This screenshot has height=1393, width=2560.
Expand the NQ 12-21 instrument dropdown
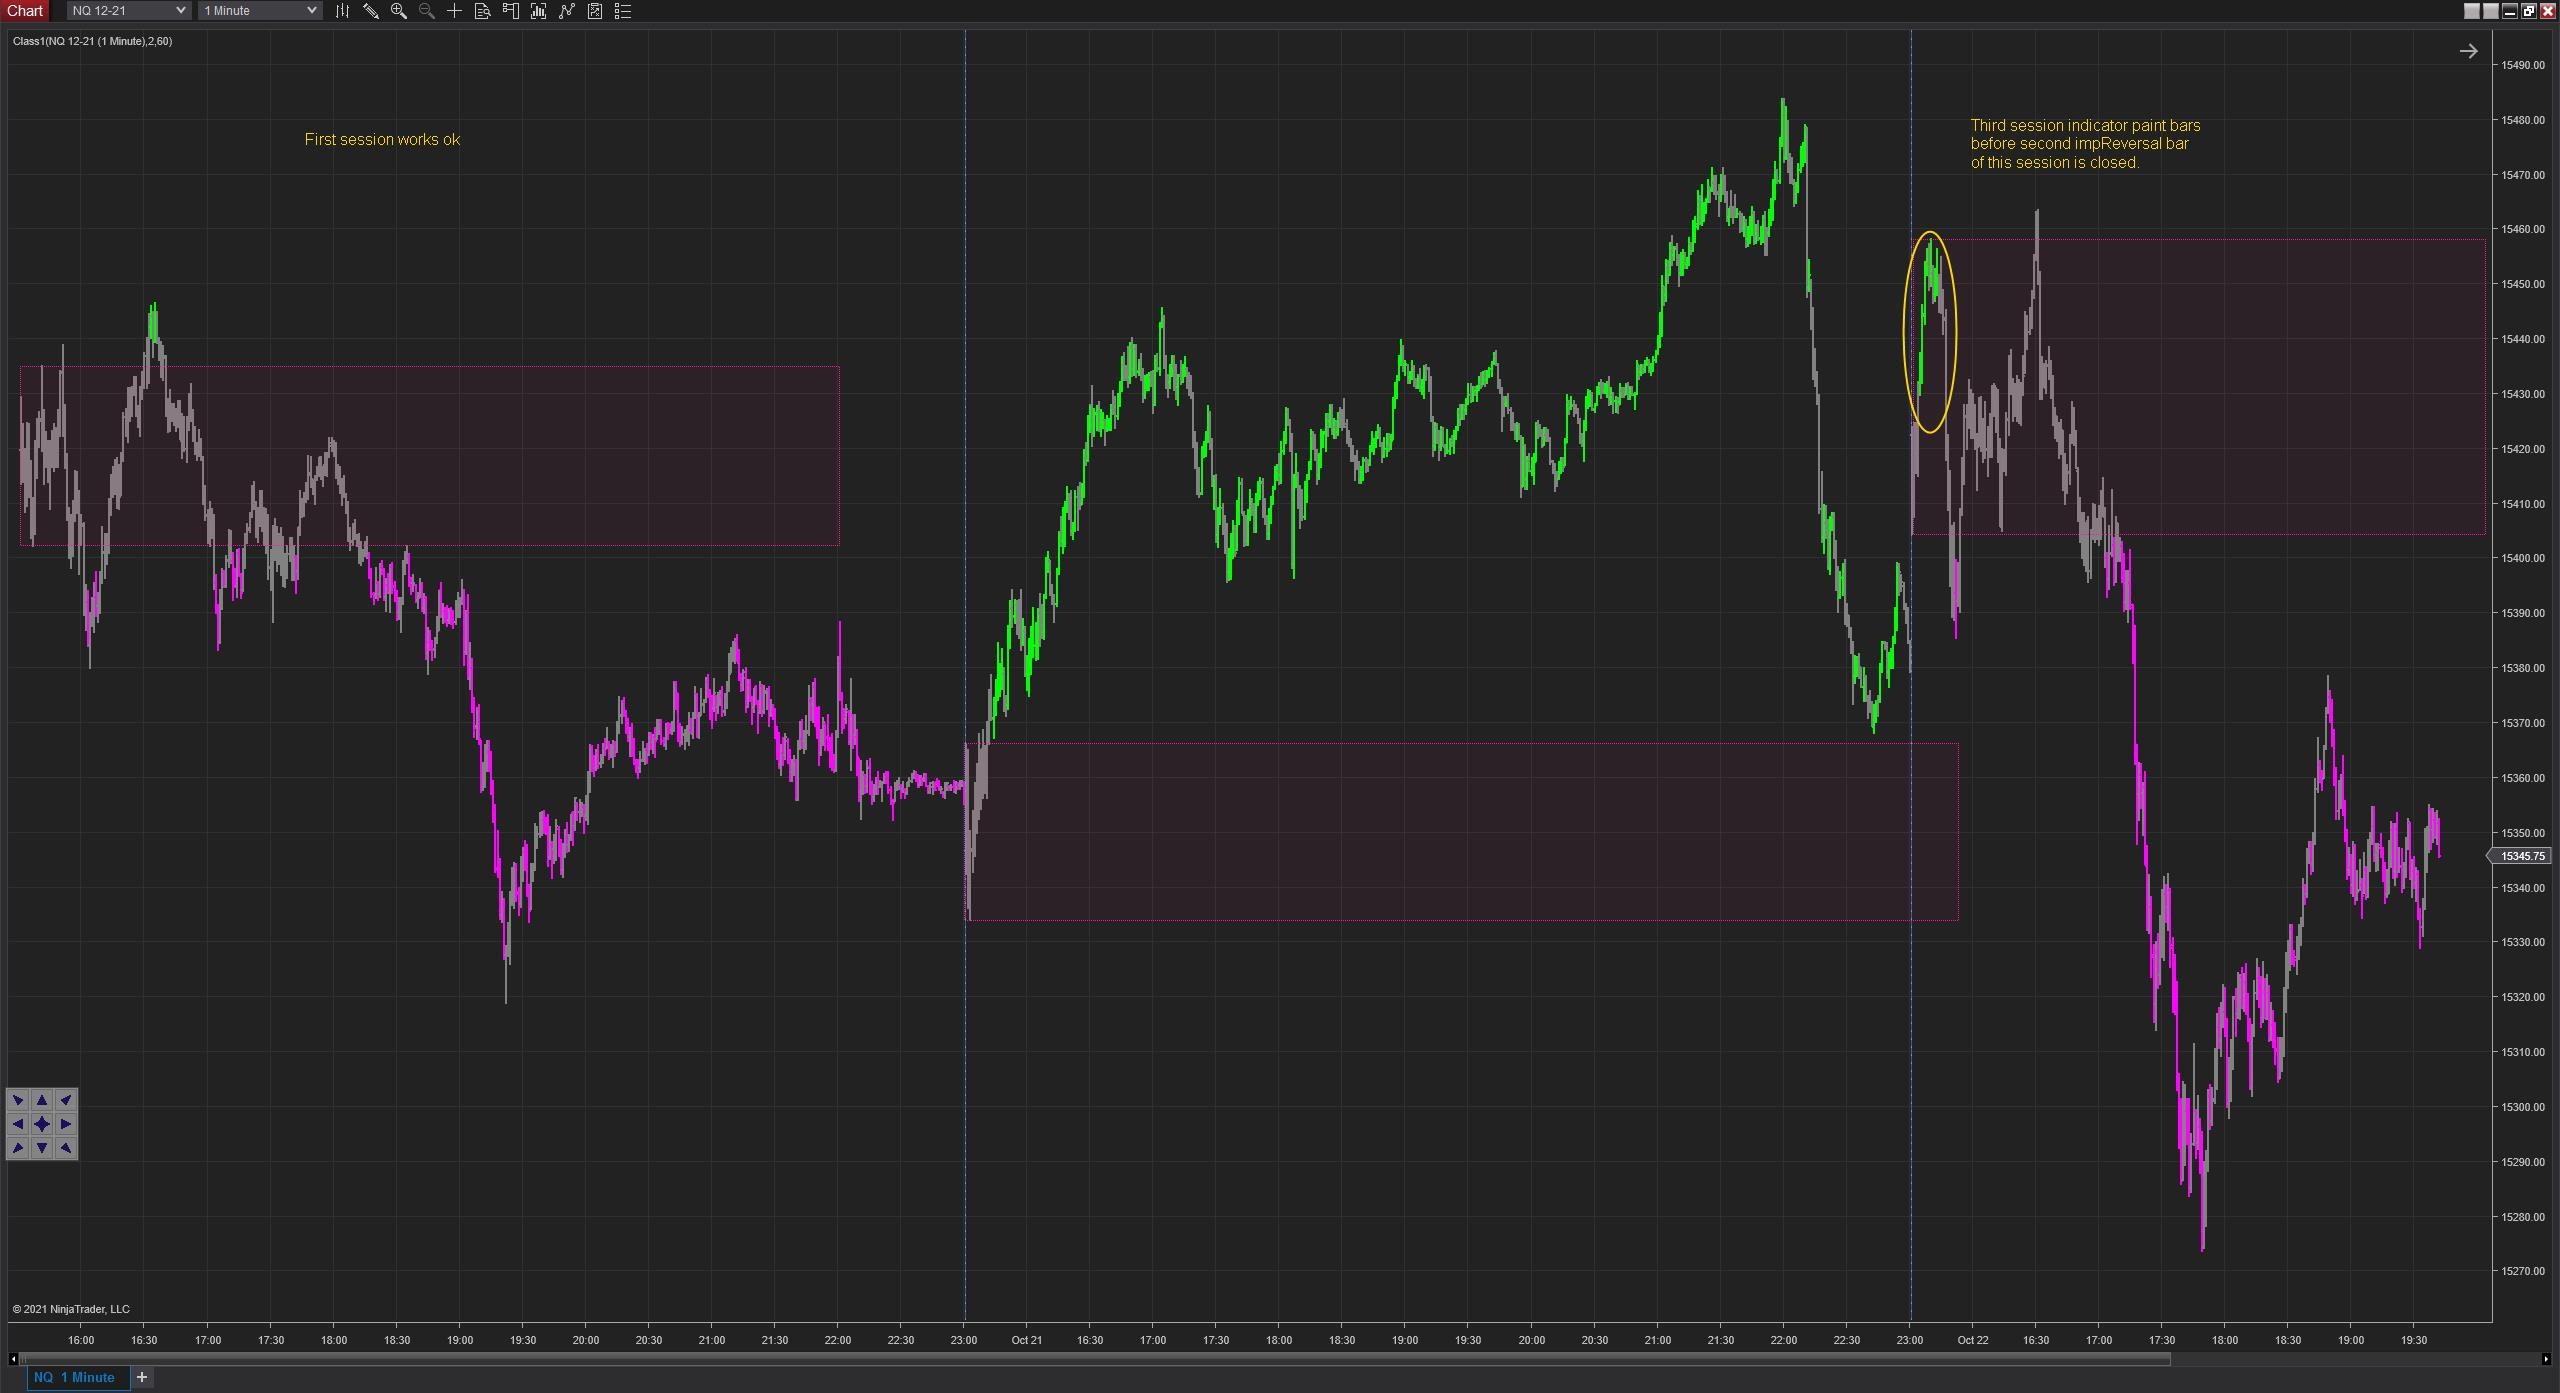180,11
